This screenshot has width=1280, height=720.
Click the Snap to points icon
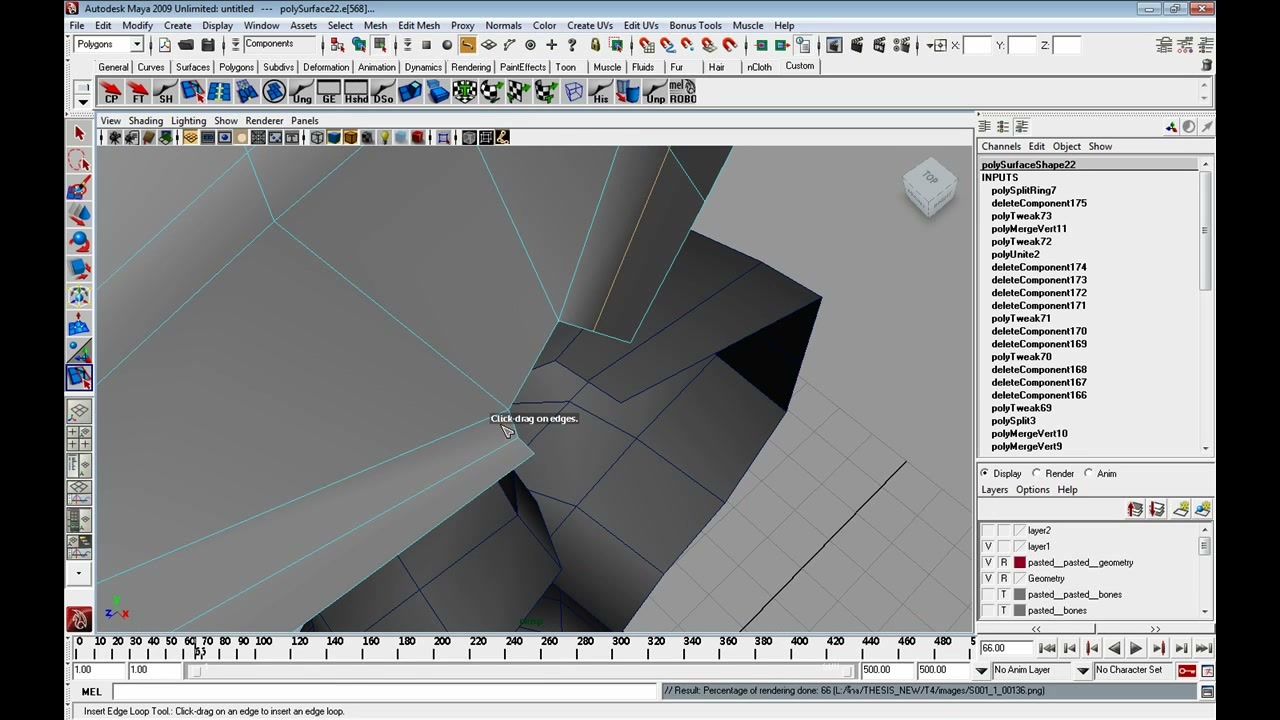click(688, 45)
